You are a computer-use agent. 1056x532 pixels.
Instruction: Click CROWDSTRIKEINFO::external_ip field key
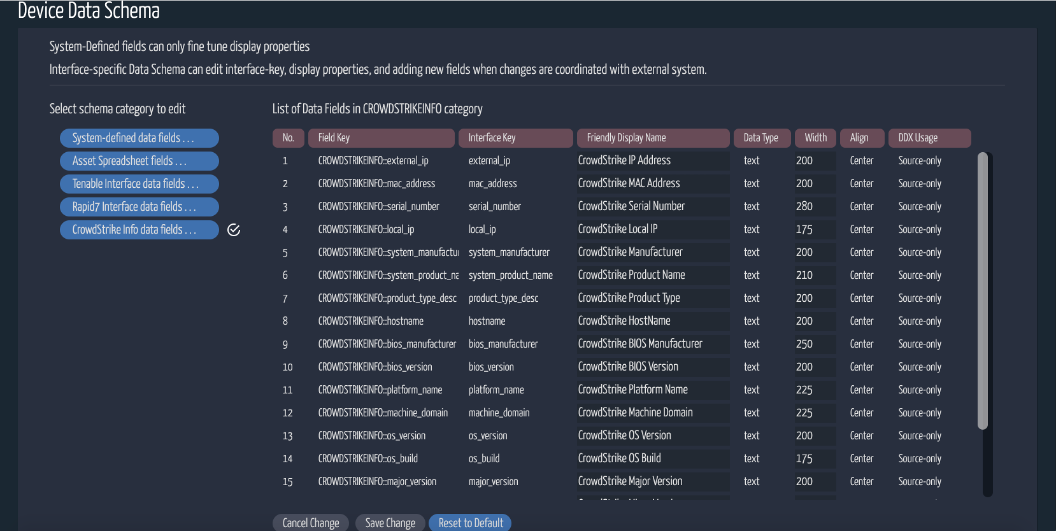373,161
